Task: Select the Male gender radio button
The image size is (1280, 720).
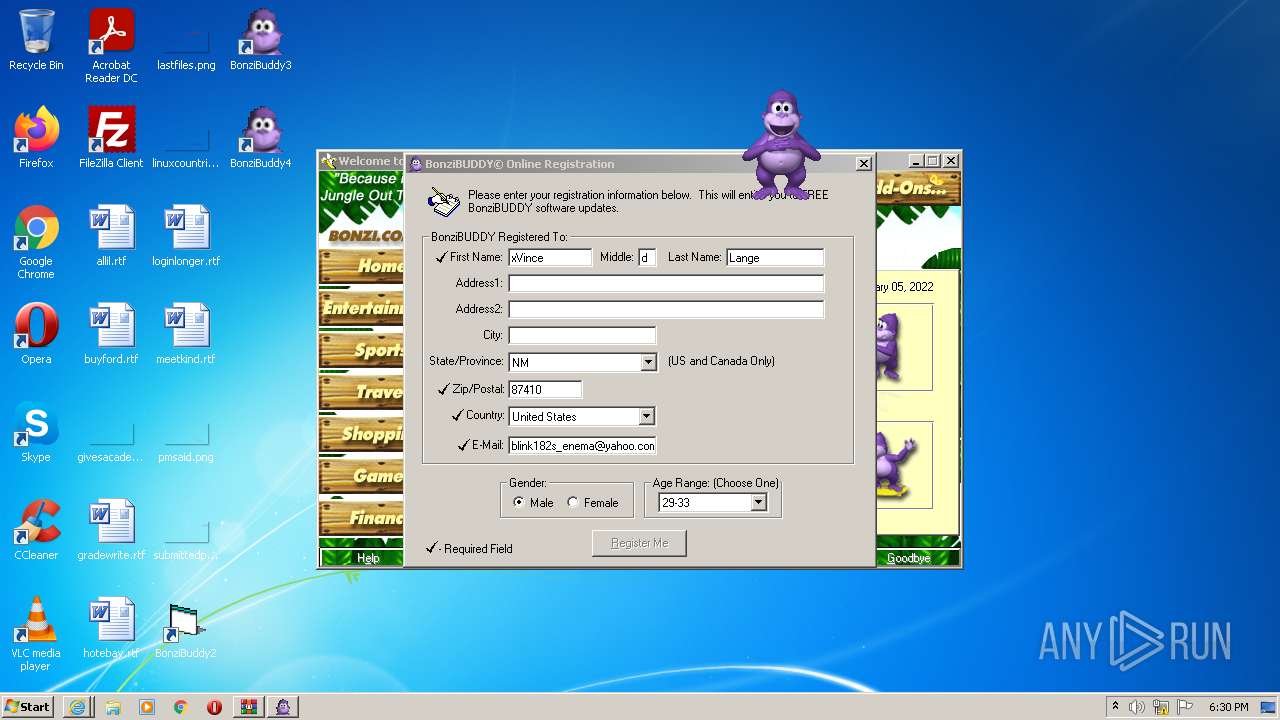Action: pyautogui.click(x=518, y=503)
